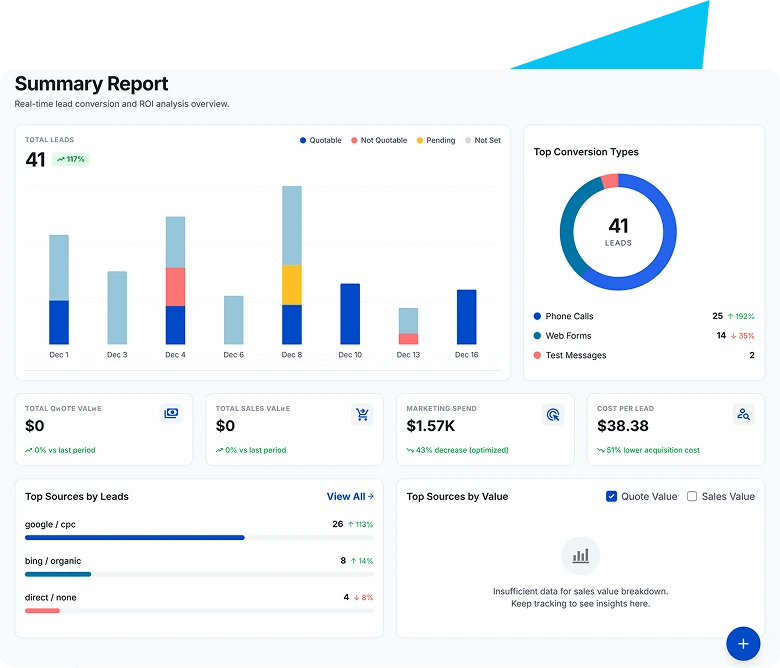Click the 192% Phone Calls change value
Viewport: 780px width, 668px height.
[741, 316]
